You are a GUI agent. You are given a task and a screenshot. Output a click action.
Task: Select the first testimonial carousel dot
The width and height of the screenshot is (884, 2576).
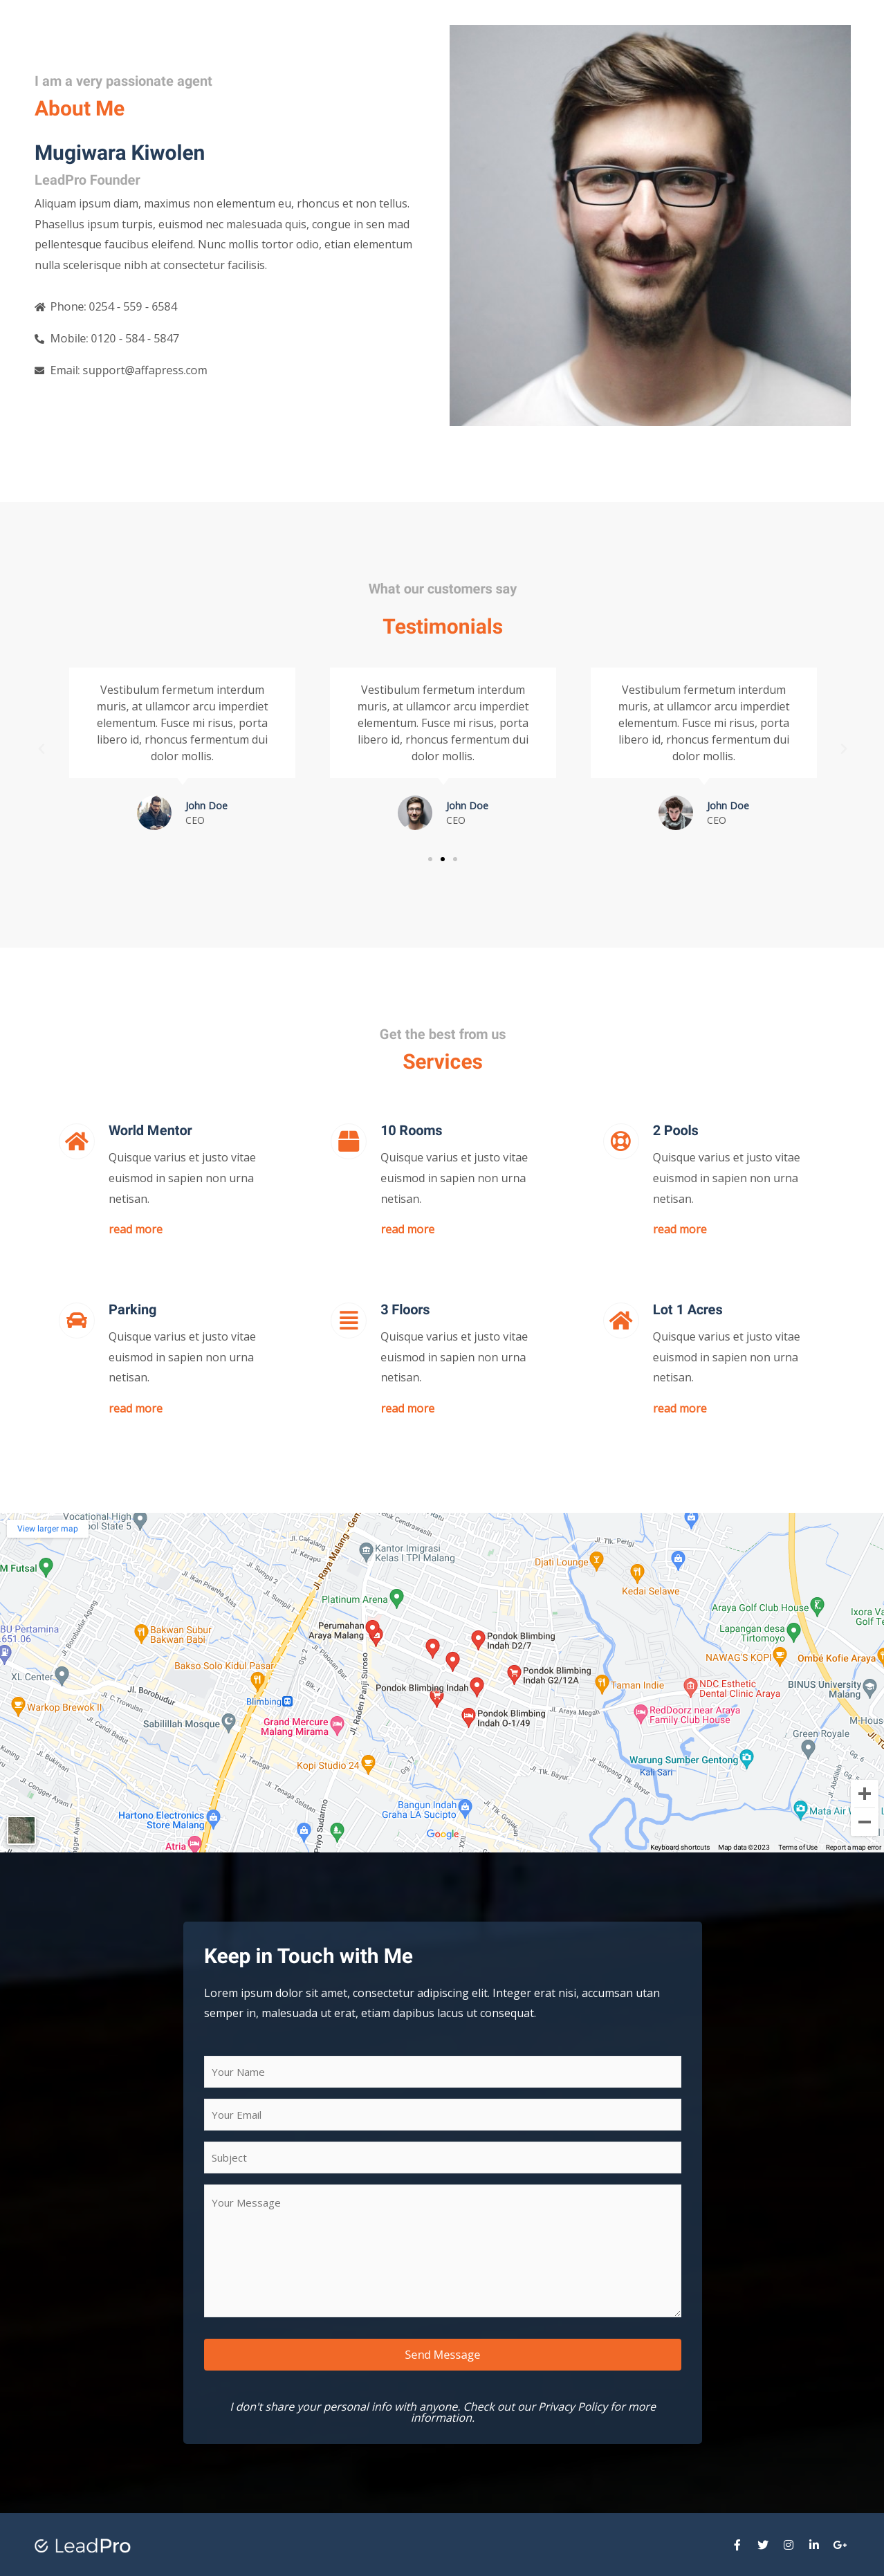click(430, 859)
